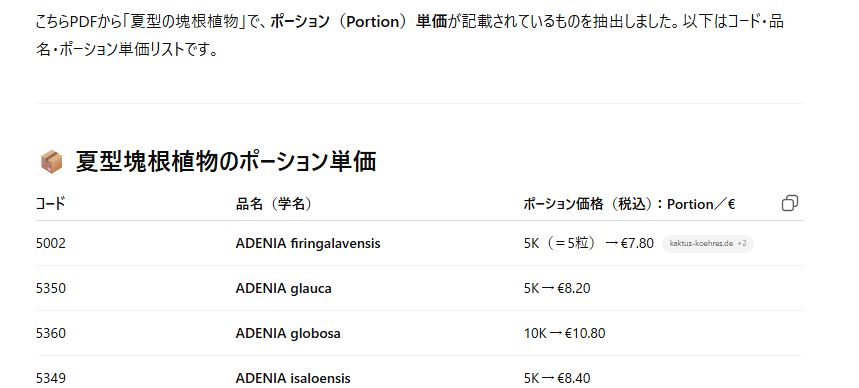This screenshot has height=388, width=859.
Task: Click code cell 5350
Action: tap(51, 288)
